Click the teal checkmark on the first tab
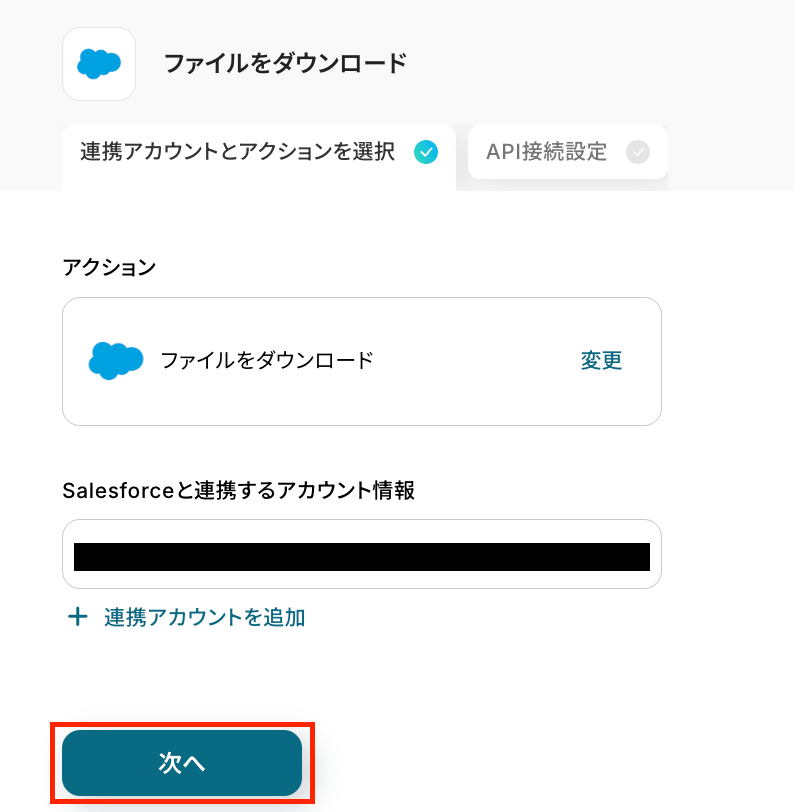Screen dimensions: 794x812 coord(426,152)
